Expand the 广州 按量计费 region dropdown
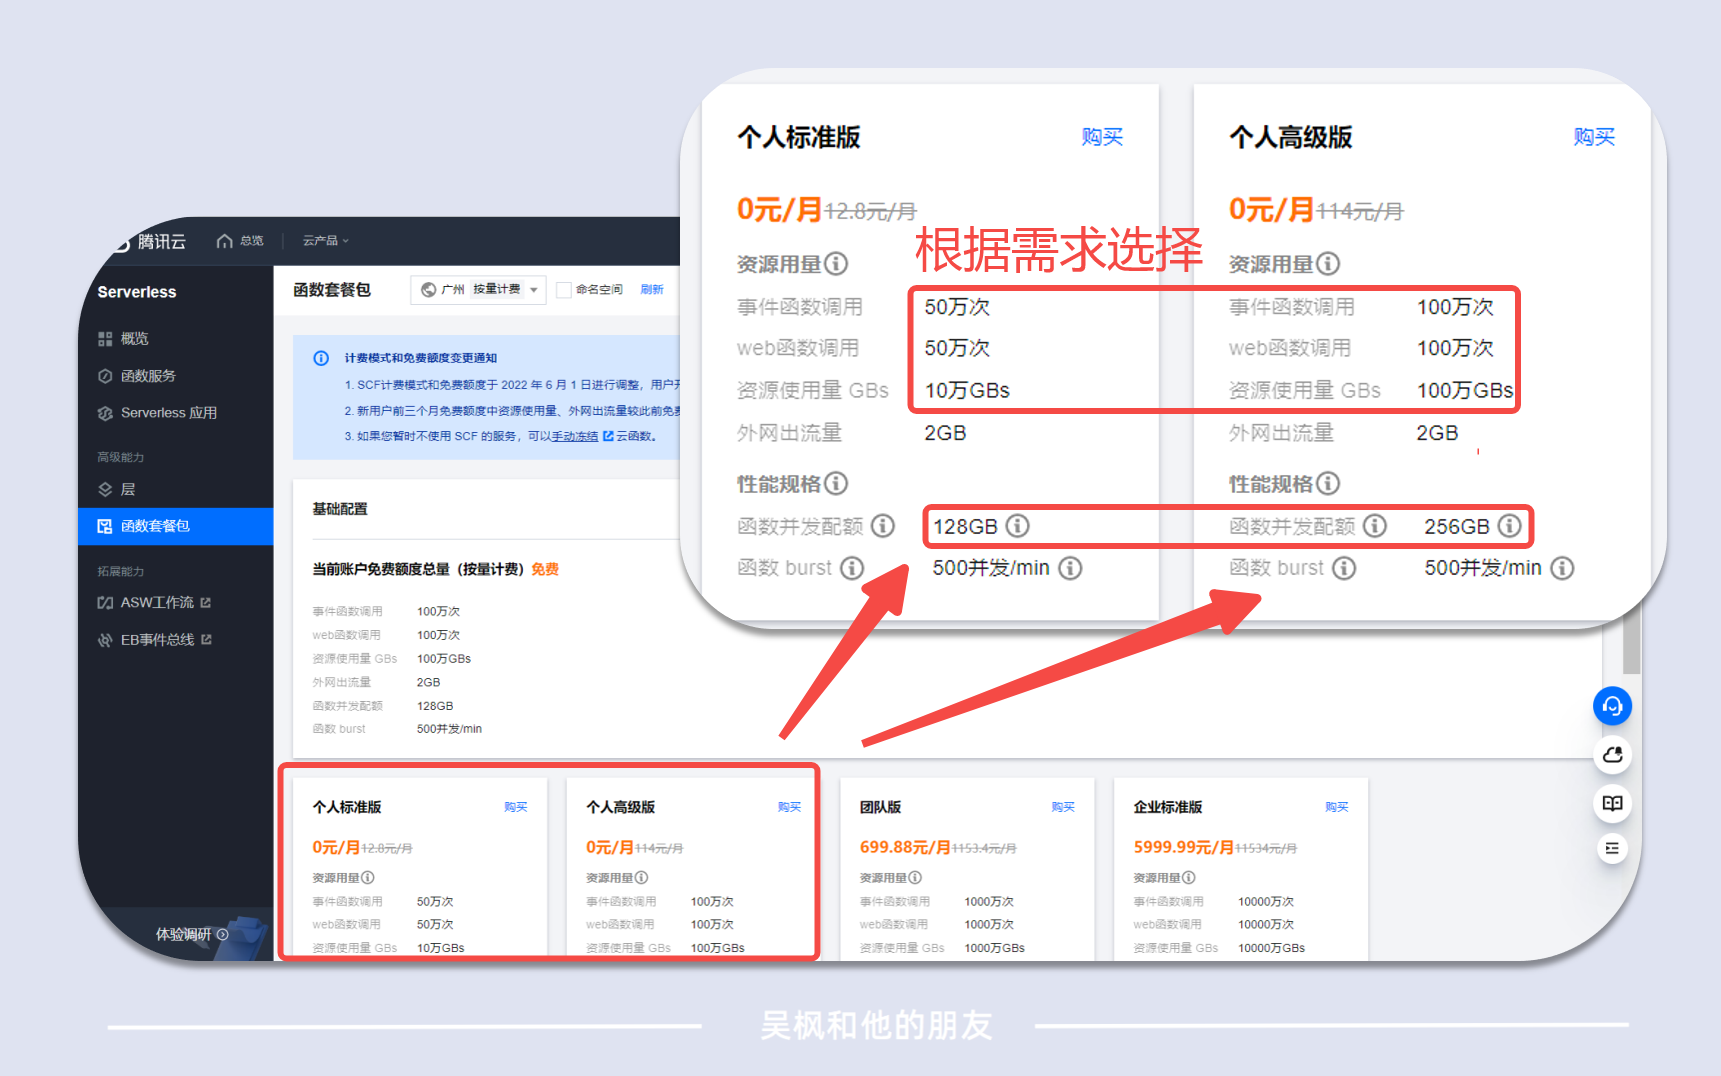This screenshot has width=1721, height=1076. (x=479, y=289)
